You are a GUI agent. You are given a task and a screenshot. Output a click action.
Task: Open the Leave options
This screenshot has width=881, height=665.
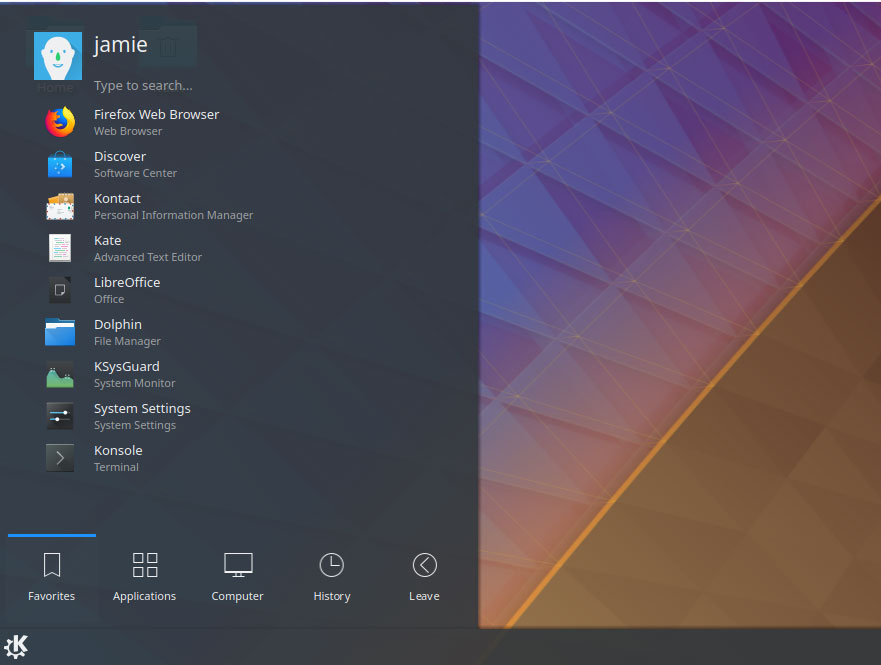[424, 575]
